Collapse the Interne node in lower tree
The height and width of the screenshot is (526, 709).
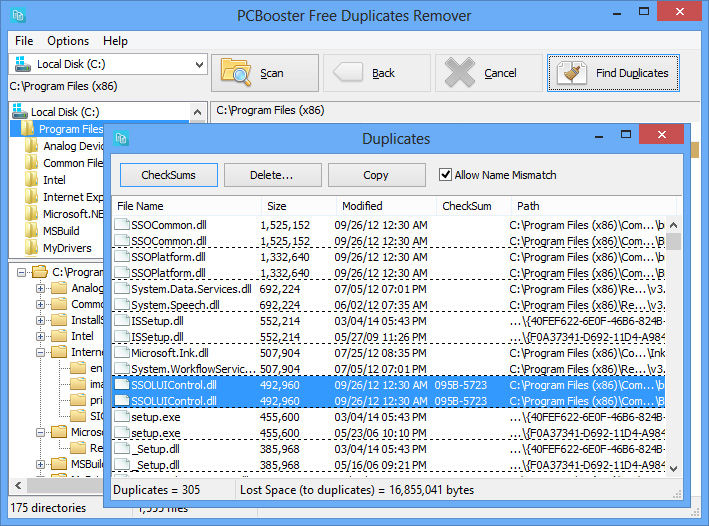point(40,352)
